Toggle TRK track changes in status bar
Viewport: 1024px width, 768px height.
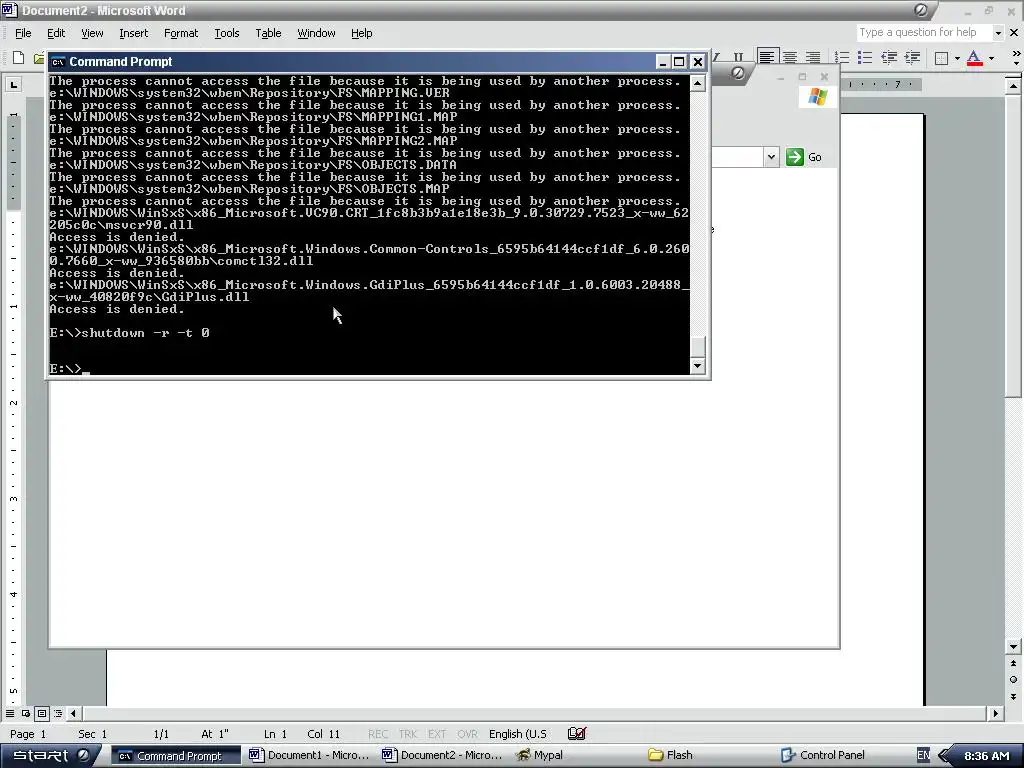coord(408,734)
